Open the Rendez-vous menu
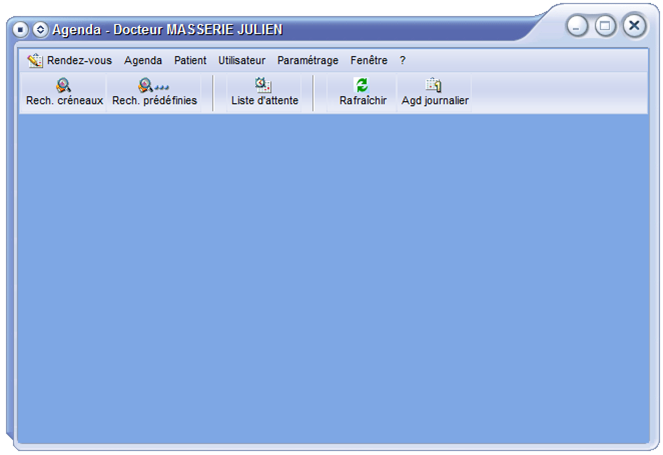This screenshot has height=455, width=663. tap(79, 60)
